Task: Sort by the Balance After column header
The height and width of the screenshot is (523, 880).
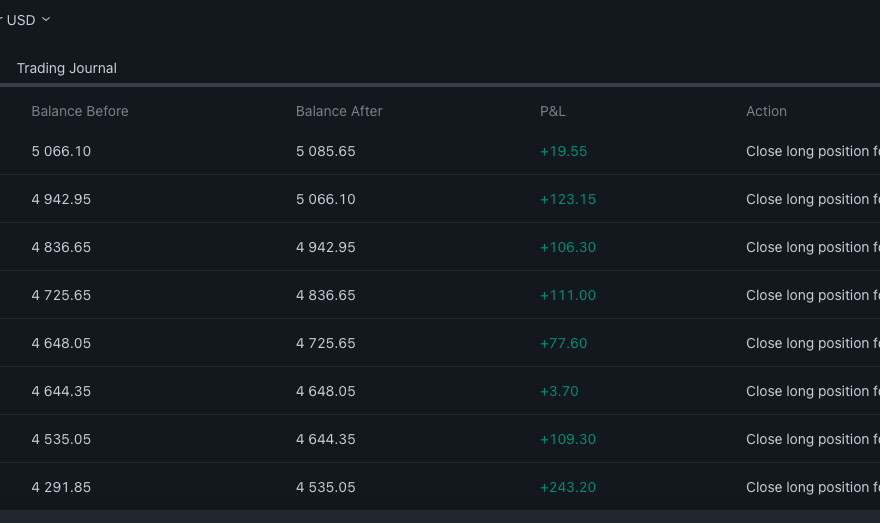Action: pyautogui.click(x=339, y=111)
